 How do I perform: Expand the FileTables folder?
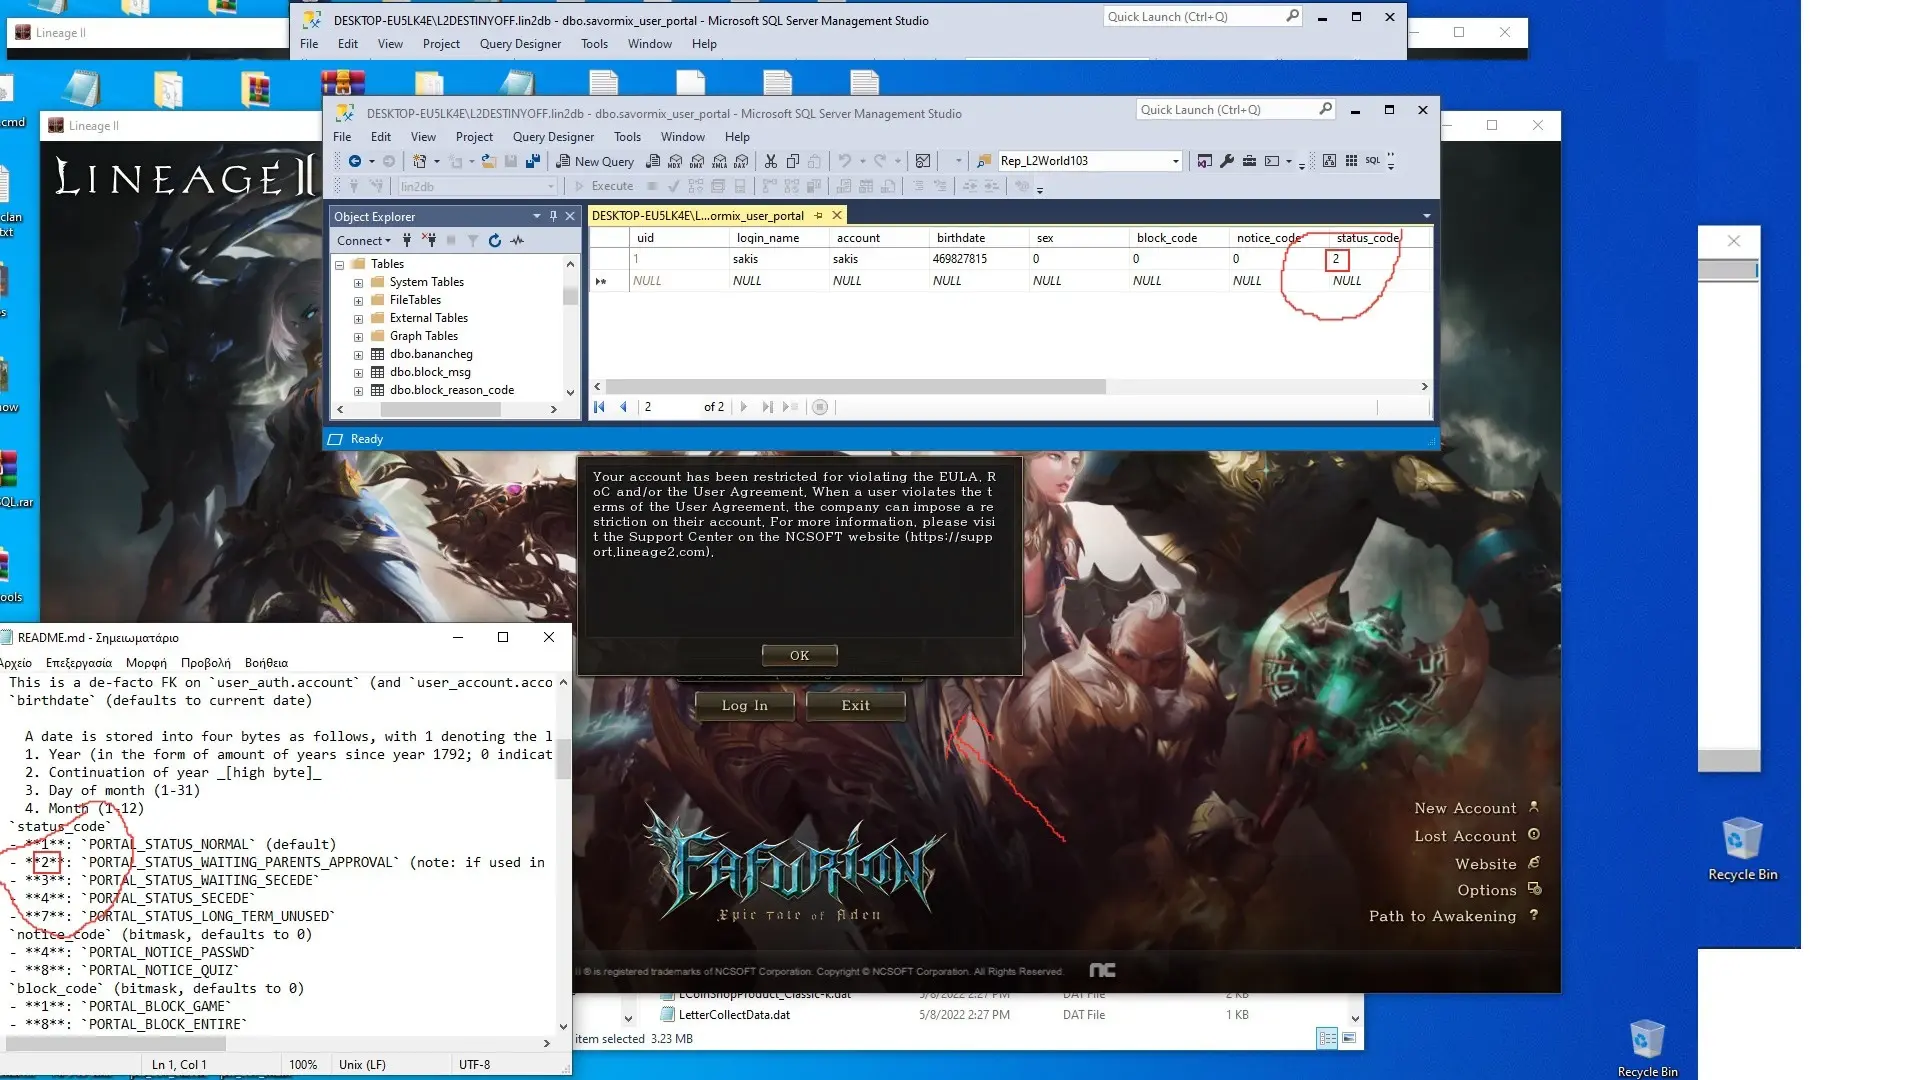(x=358, y=301)
